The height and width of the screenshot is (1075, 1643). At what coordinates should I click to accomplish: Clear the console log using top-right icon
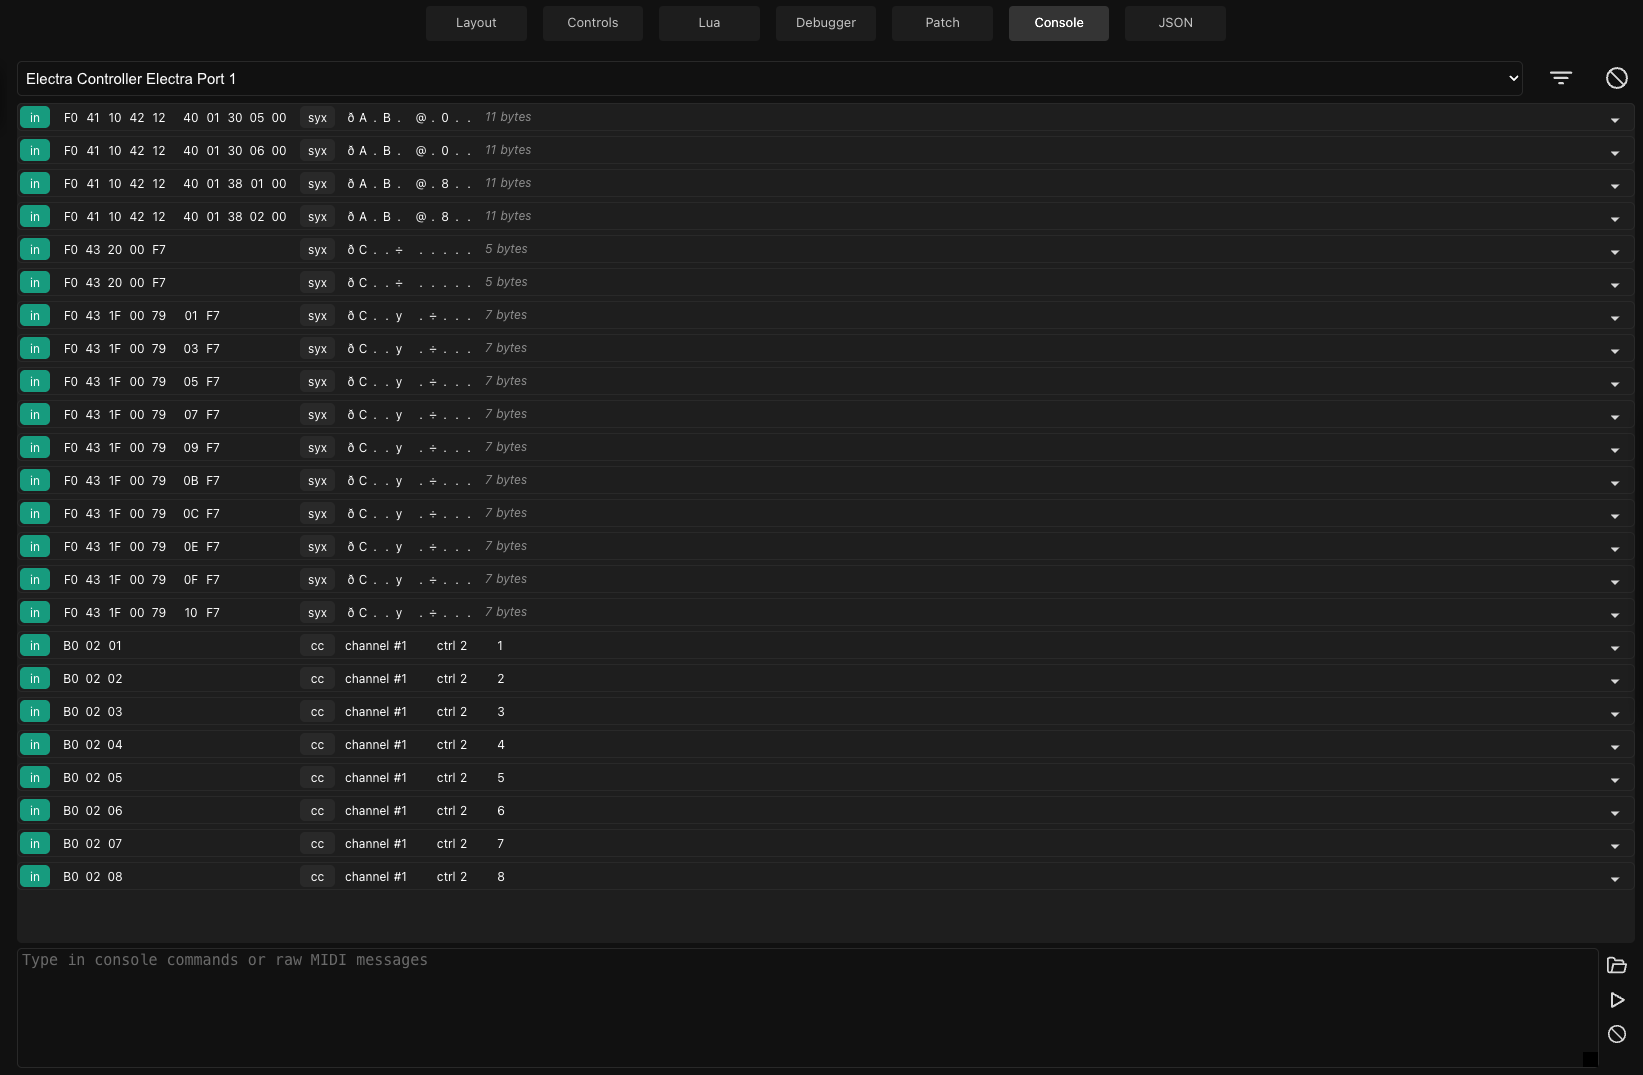[1616, 78]
